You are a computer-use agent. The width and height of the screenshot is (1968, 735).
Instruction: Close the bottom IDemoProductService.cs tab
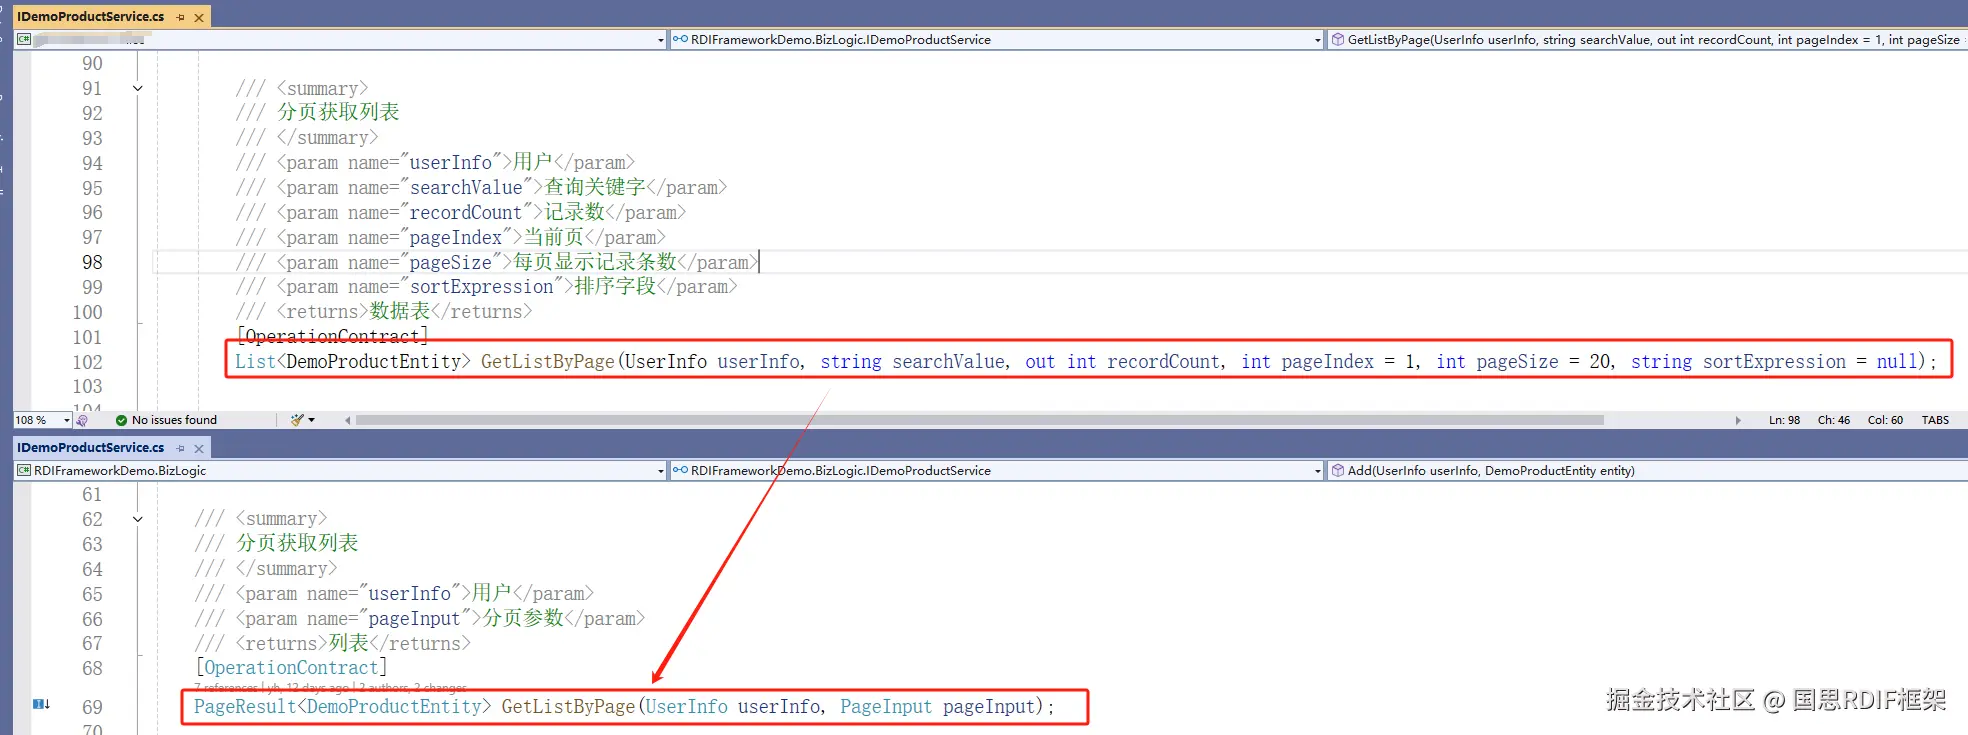[199, 448]
